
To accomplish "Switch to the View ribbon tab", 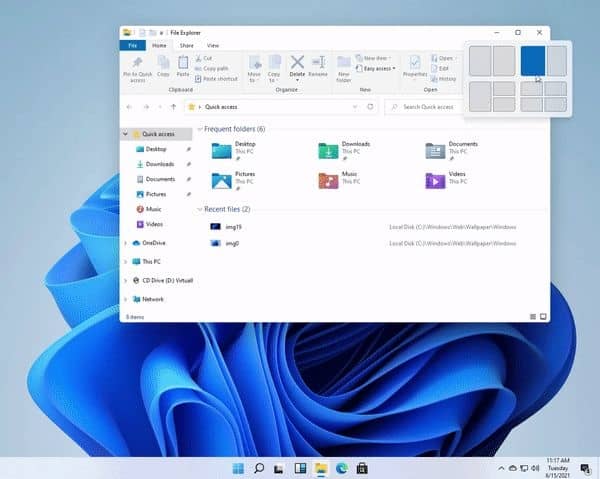I will (x=213, y=45).
